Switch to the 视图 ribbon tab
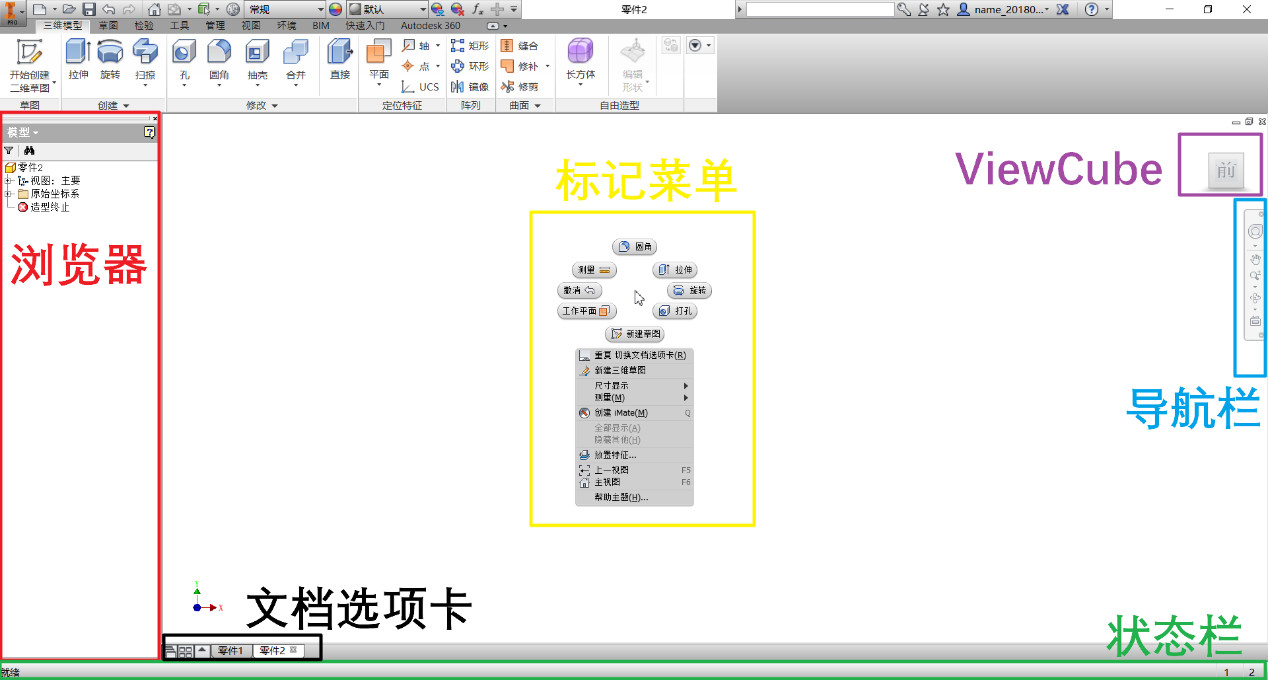The image size is (1268, 680). (x=250, y=25)
